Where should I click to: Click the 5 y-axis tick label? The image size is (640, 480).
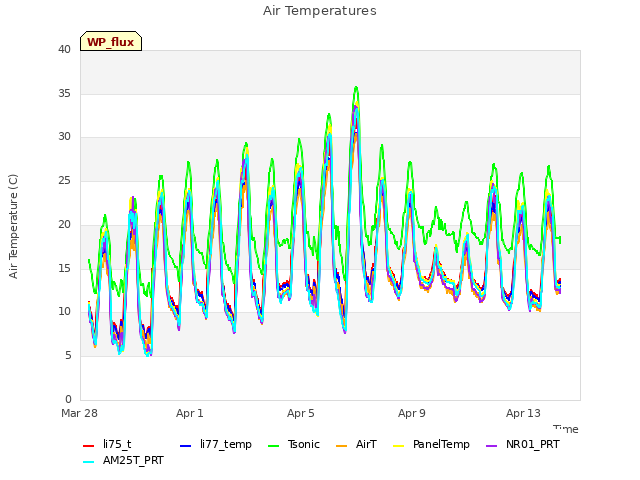click(68, 356)
